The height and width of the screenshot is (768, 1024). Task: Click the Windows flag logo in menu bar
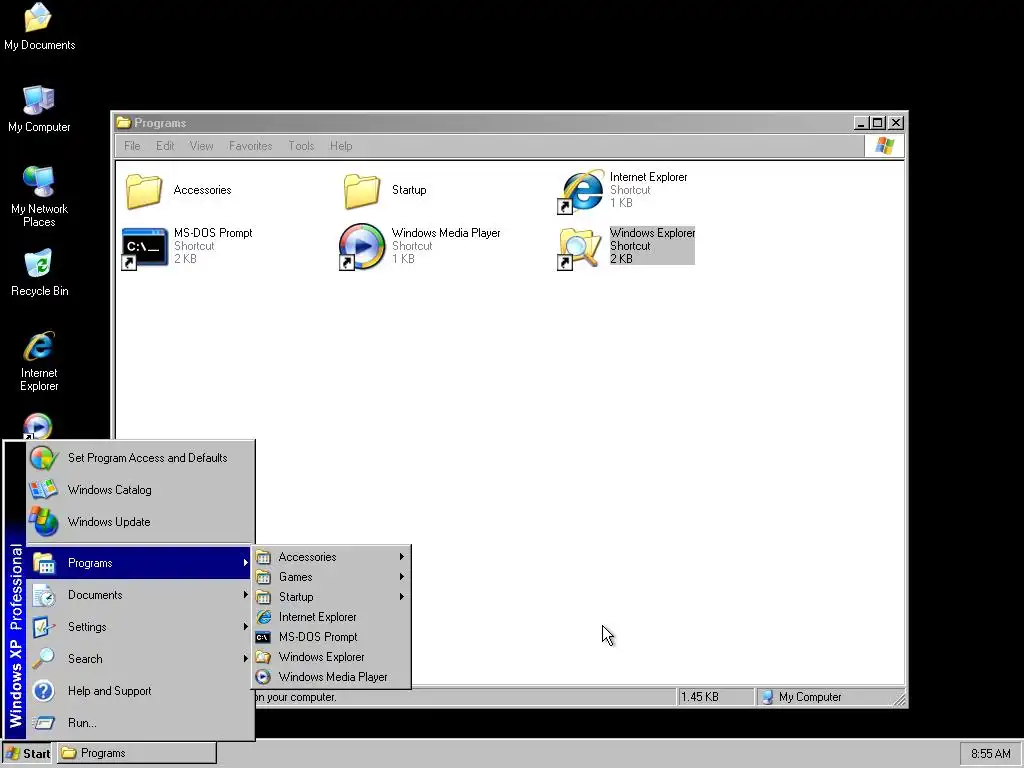pos(884,145)
